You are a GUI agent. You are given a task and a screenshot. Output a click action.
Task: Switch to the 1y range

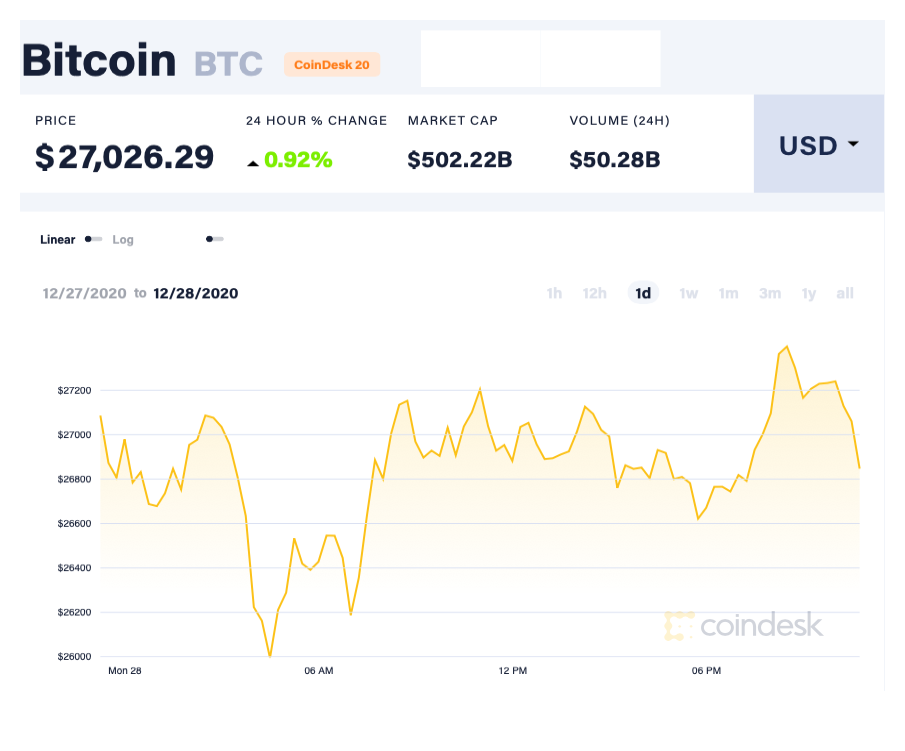(808, 293)
